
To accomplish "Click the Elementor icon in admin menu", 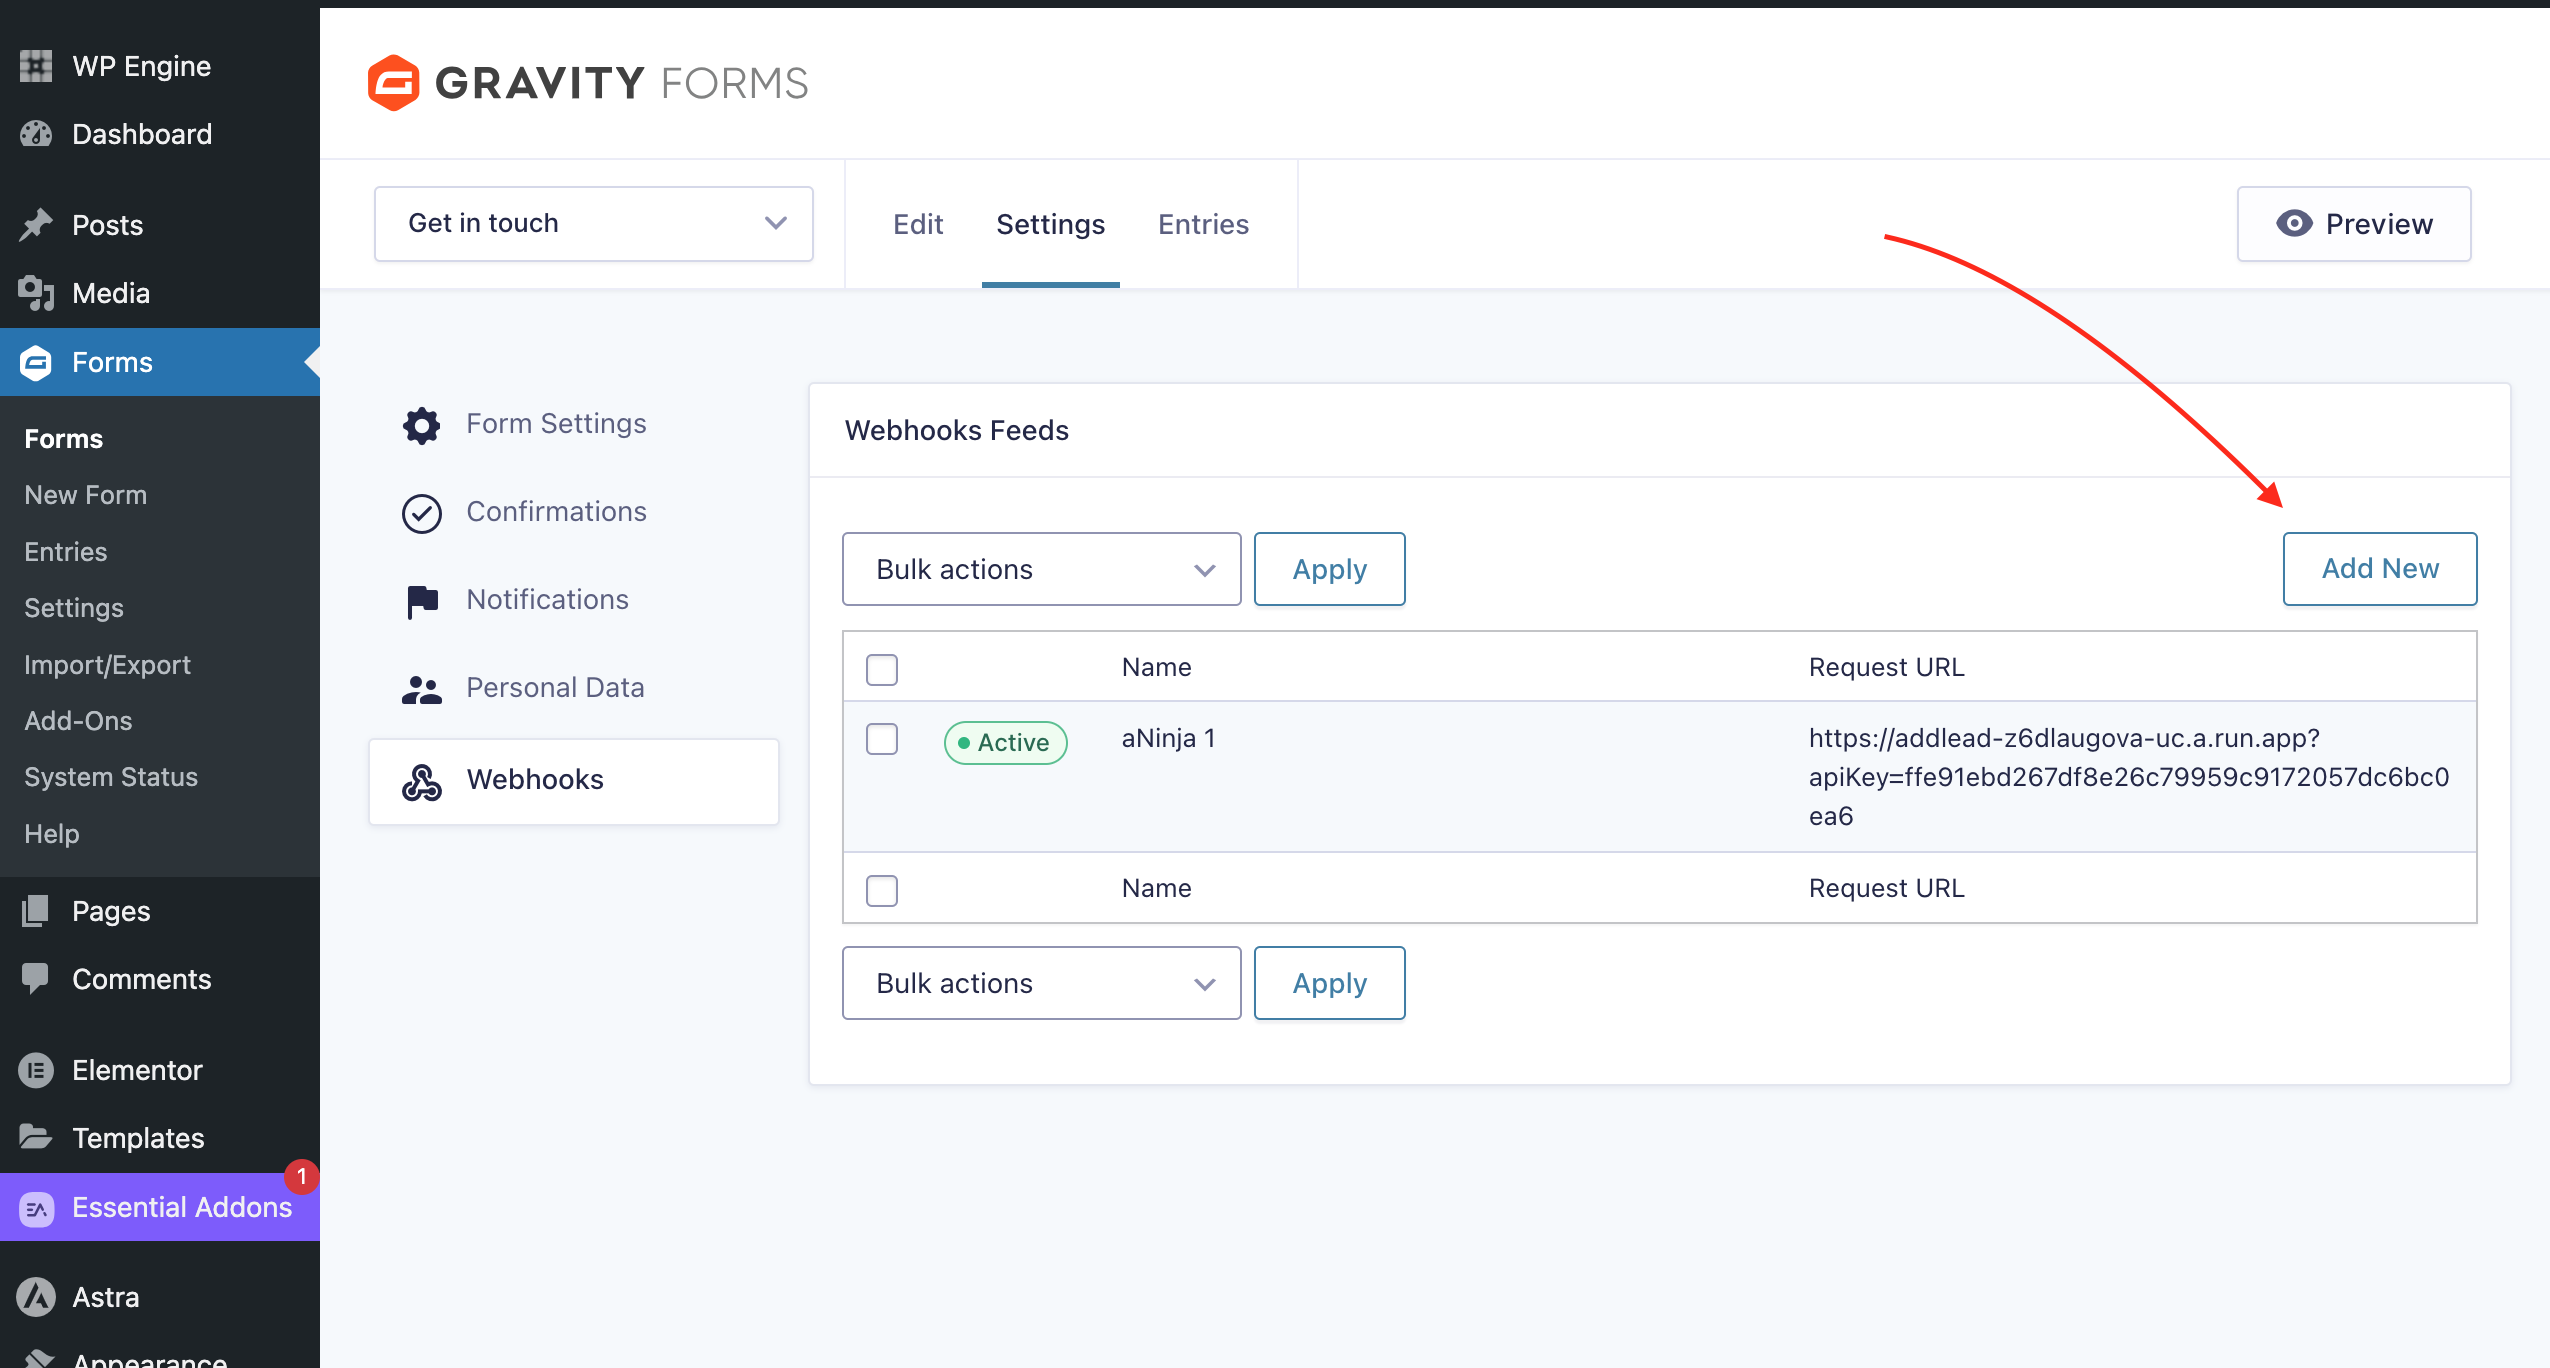I will click(36, 1070).
